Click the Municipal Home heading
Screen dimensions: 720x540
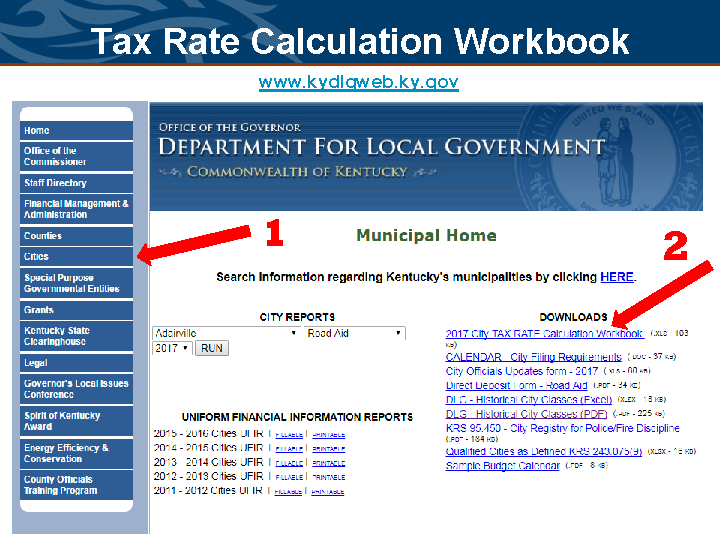coord(426,236)
